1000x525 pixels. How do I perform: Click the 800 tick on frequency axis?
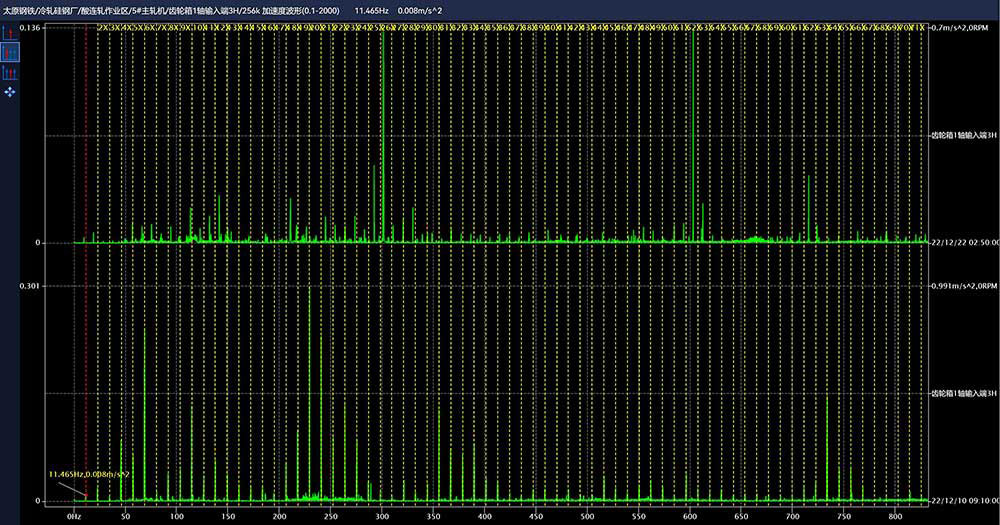point(895,516)
